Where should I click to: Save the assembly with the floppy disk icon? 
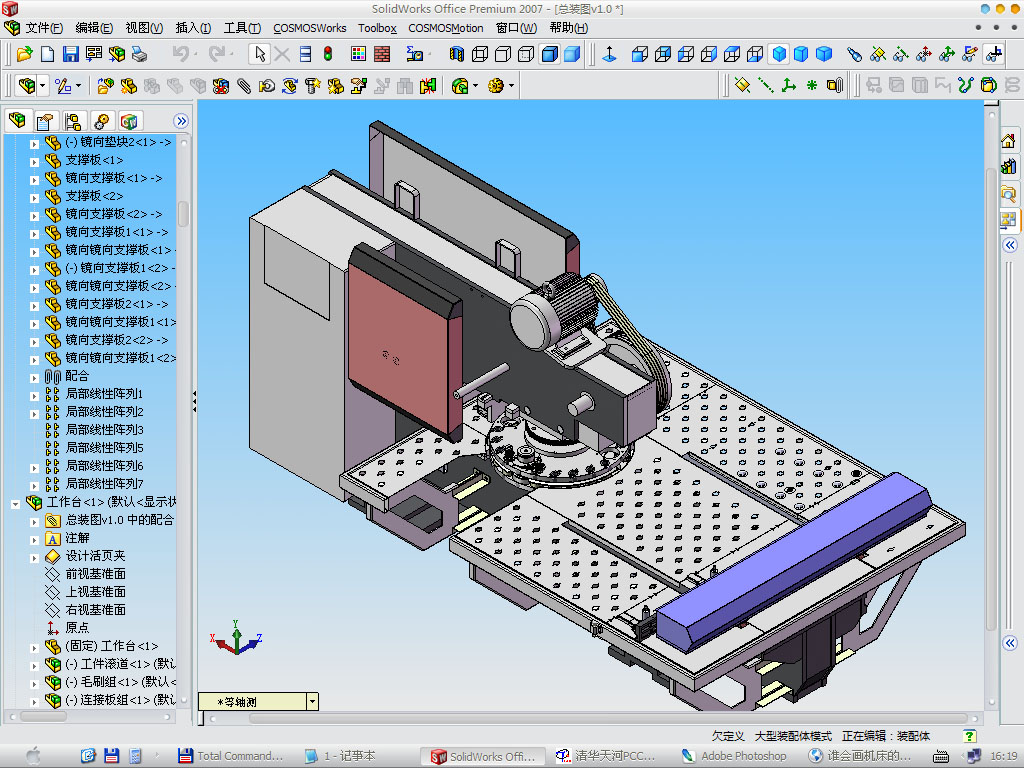(71, 54)
